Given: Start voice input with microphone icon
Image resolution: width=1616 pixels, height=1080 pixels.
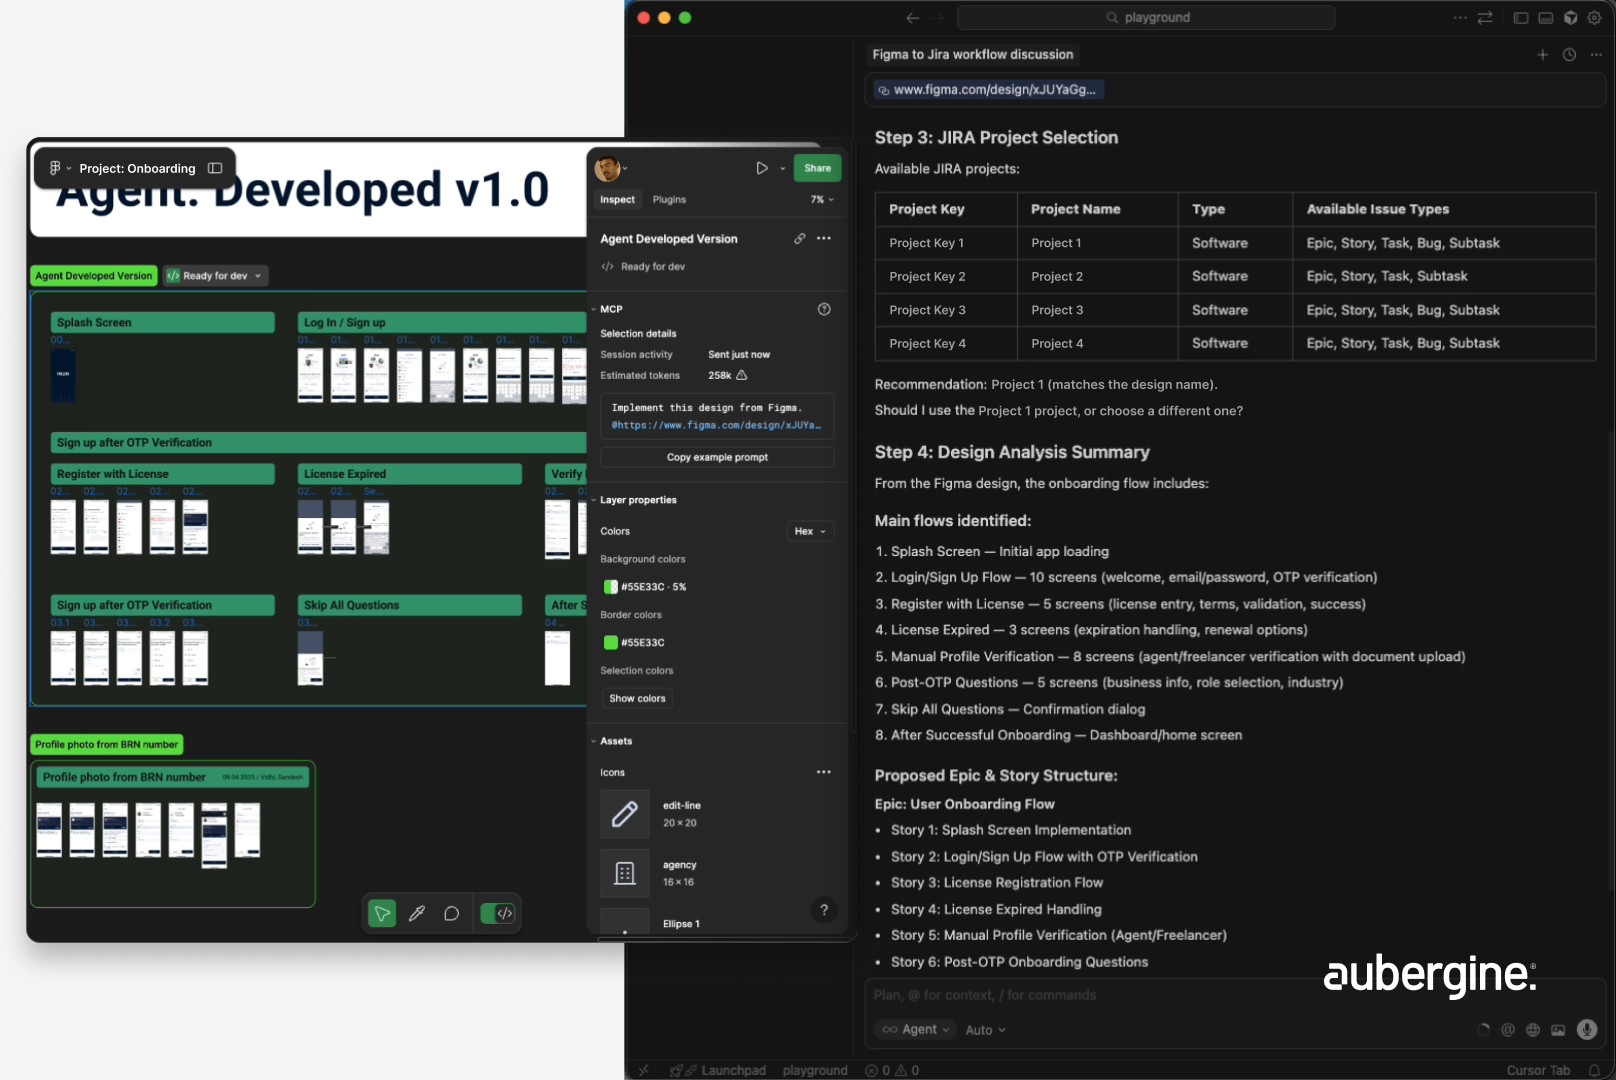Looking at the screenshot, I should [1587, 1030].
